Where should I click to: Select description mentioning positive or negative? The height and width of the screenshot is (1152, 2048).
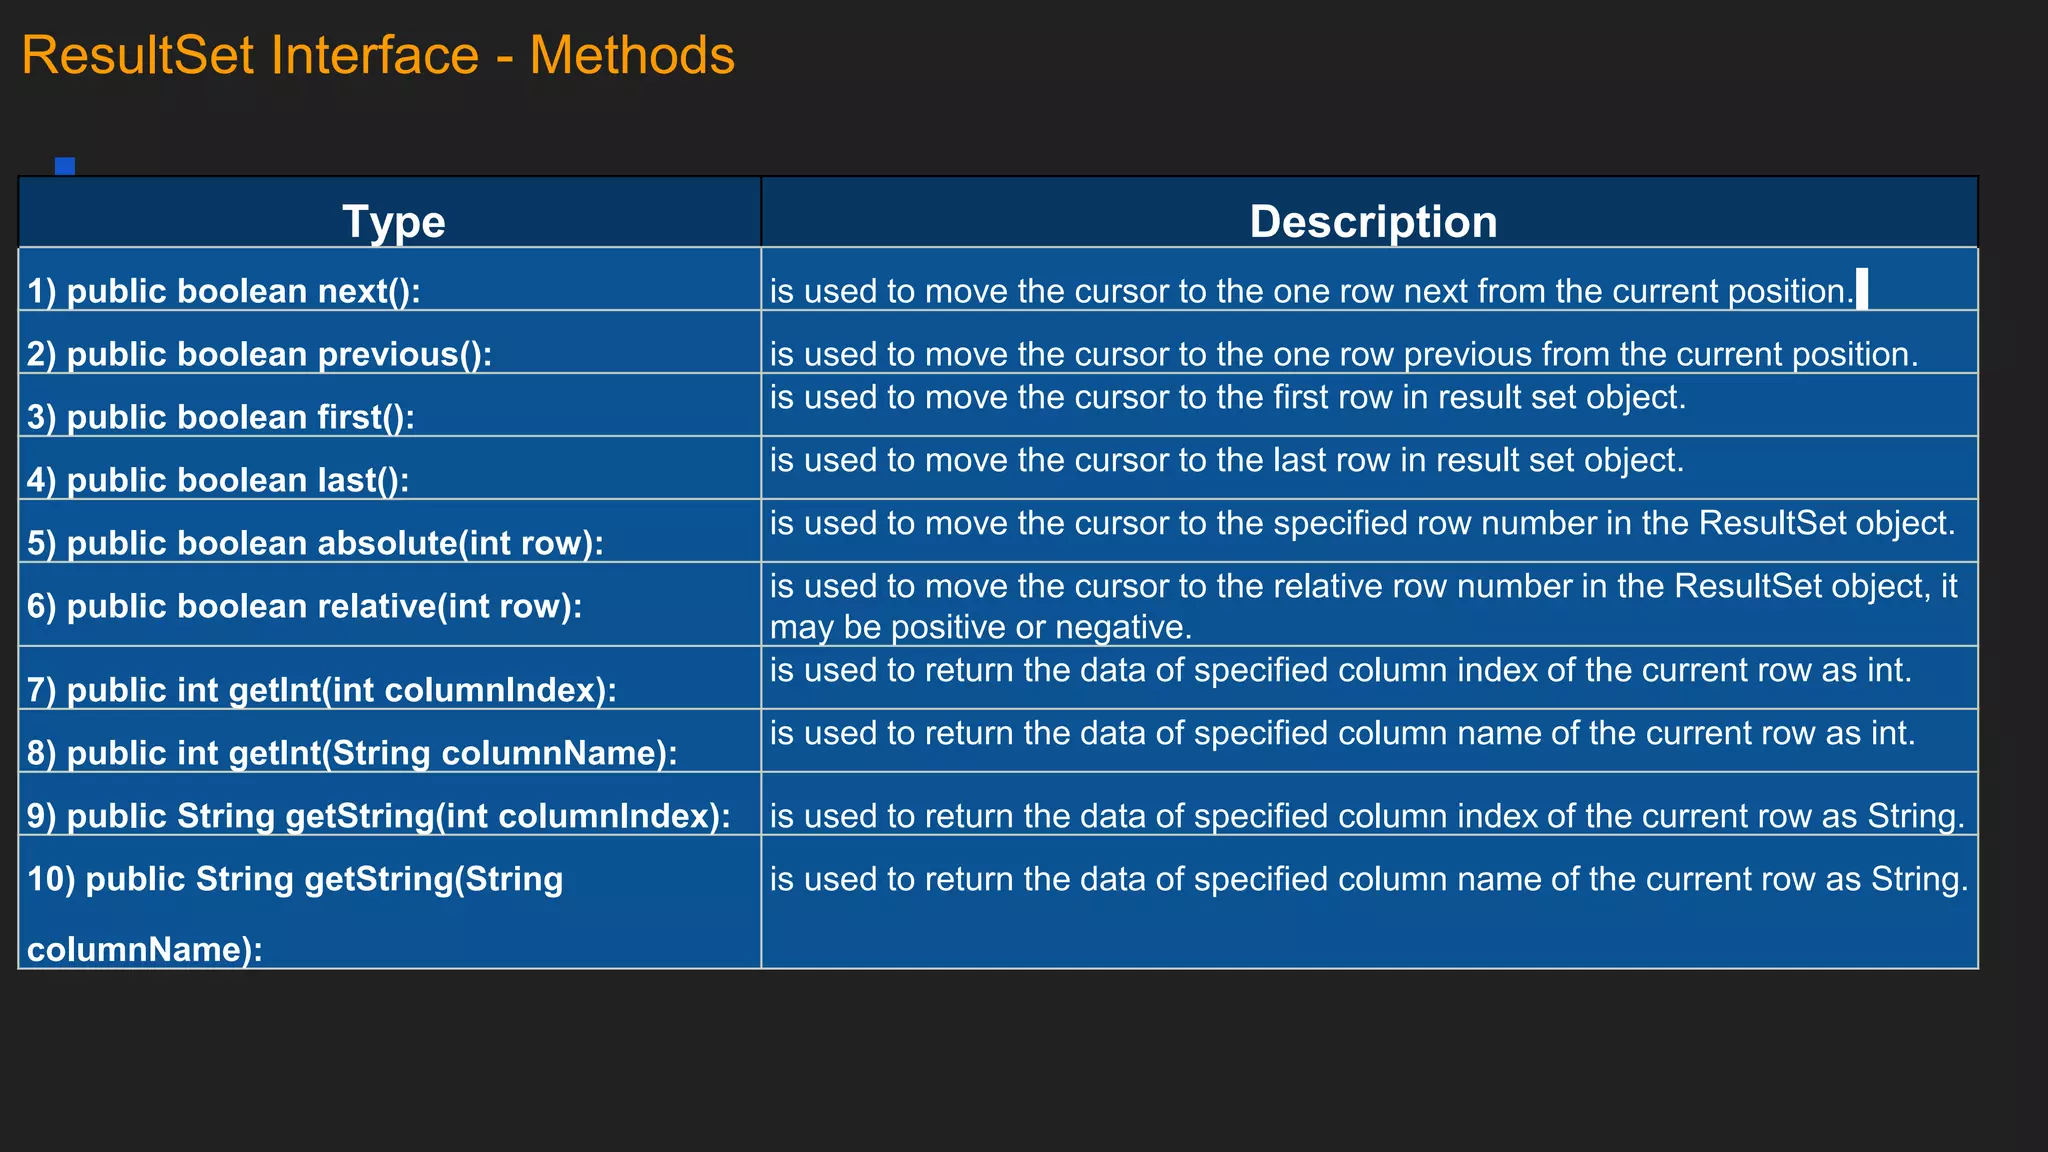click(x=1362, y=606)
